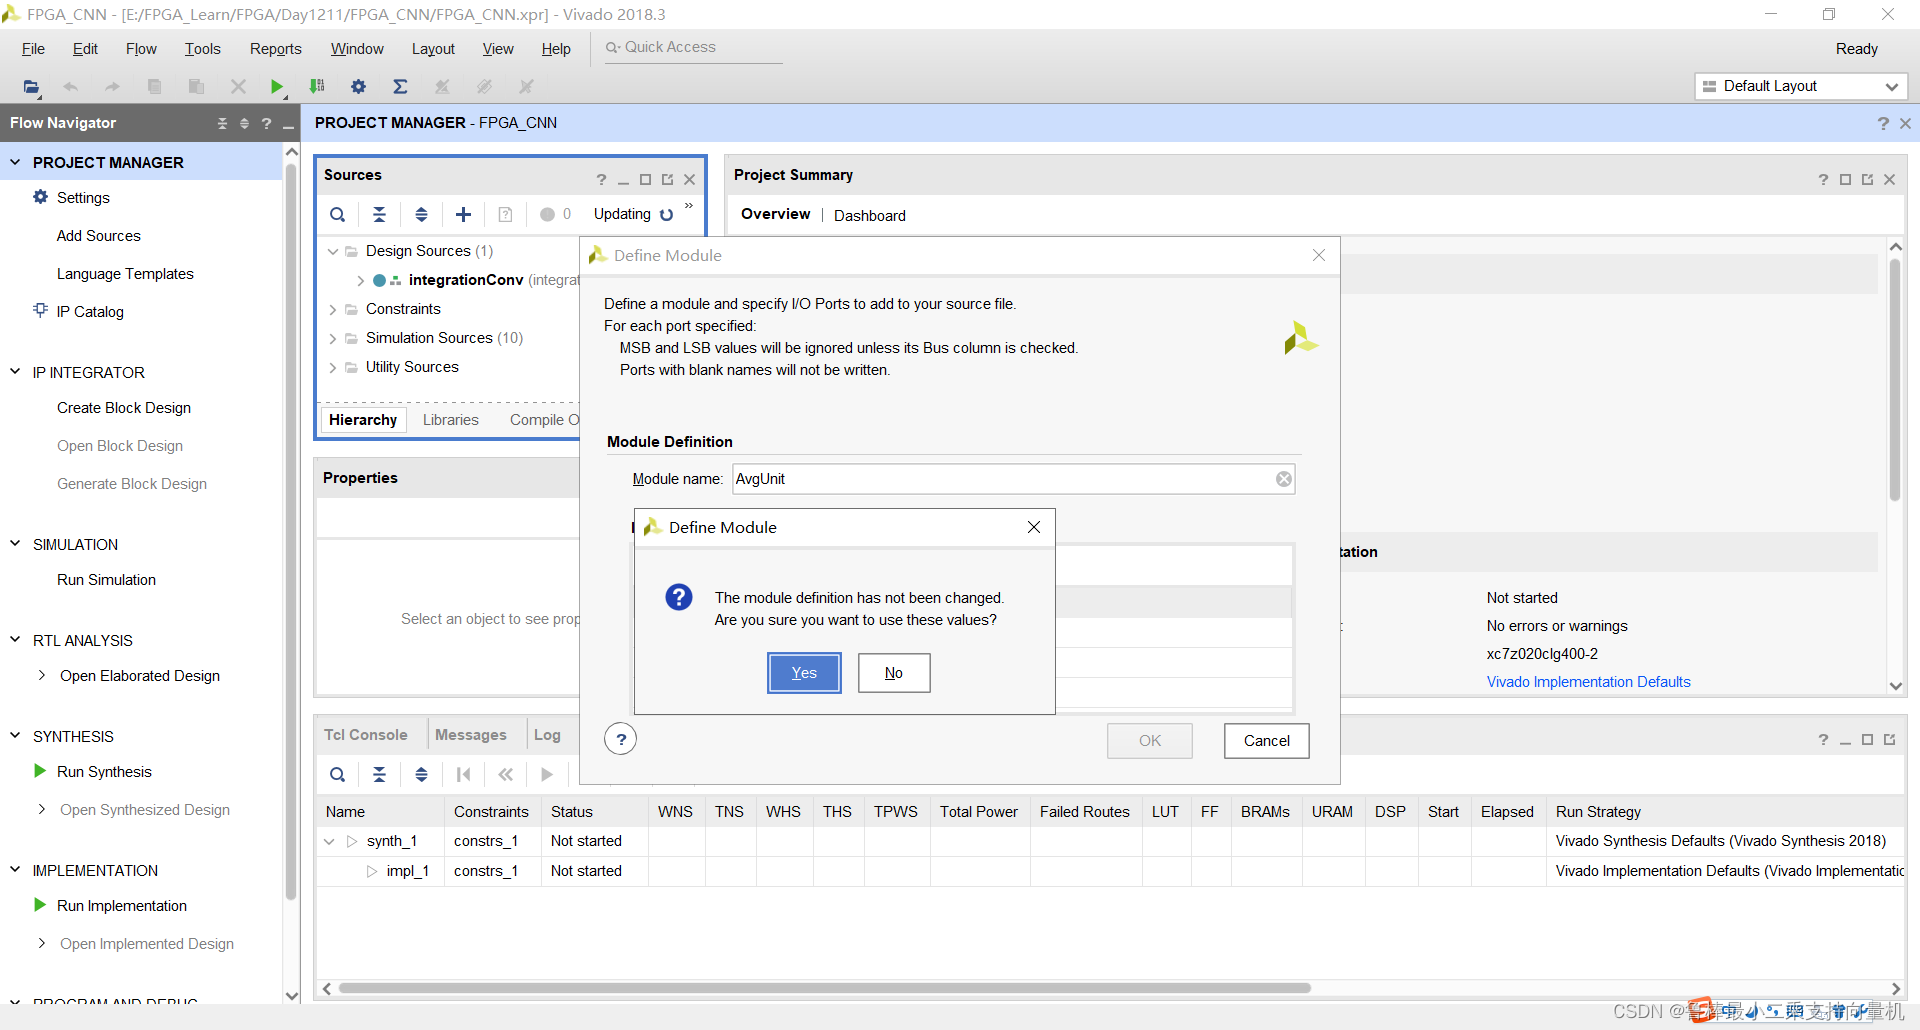Click Create Block Design
Screen dimensions: 1920x1030
123,408
